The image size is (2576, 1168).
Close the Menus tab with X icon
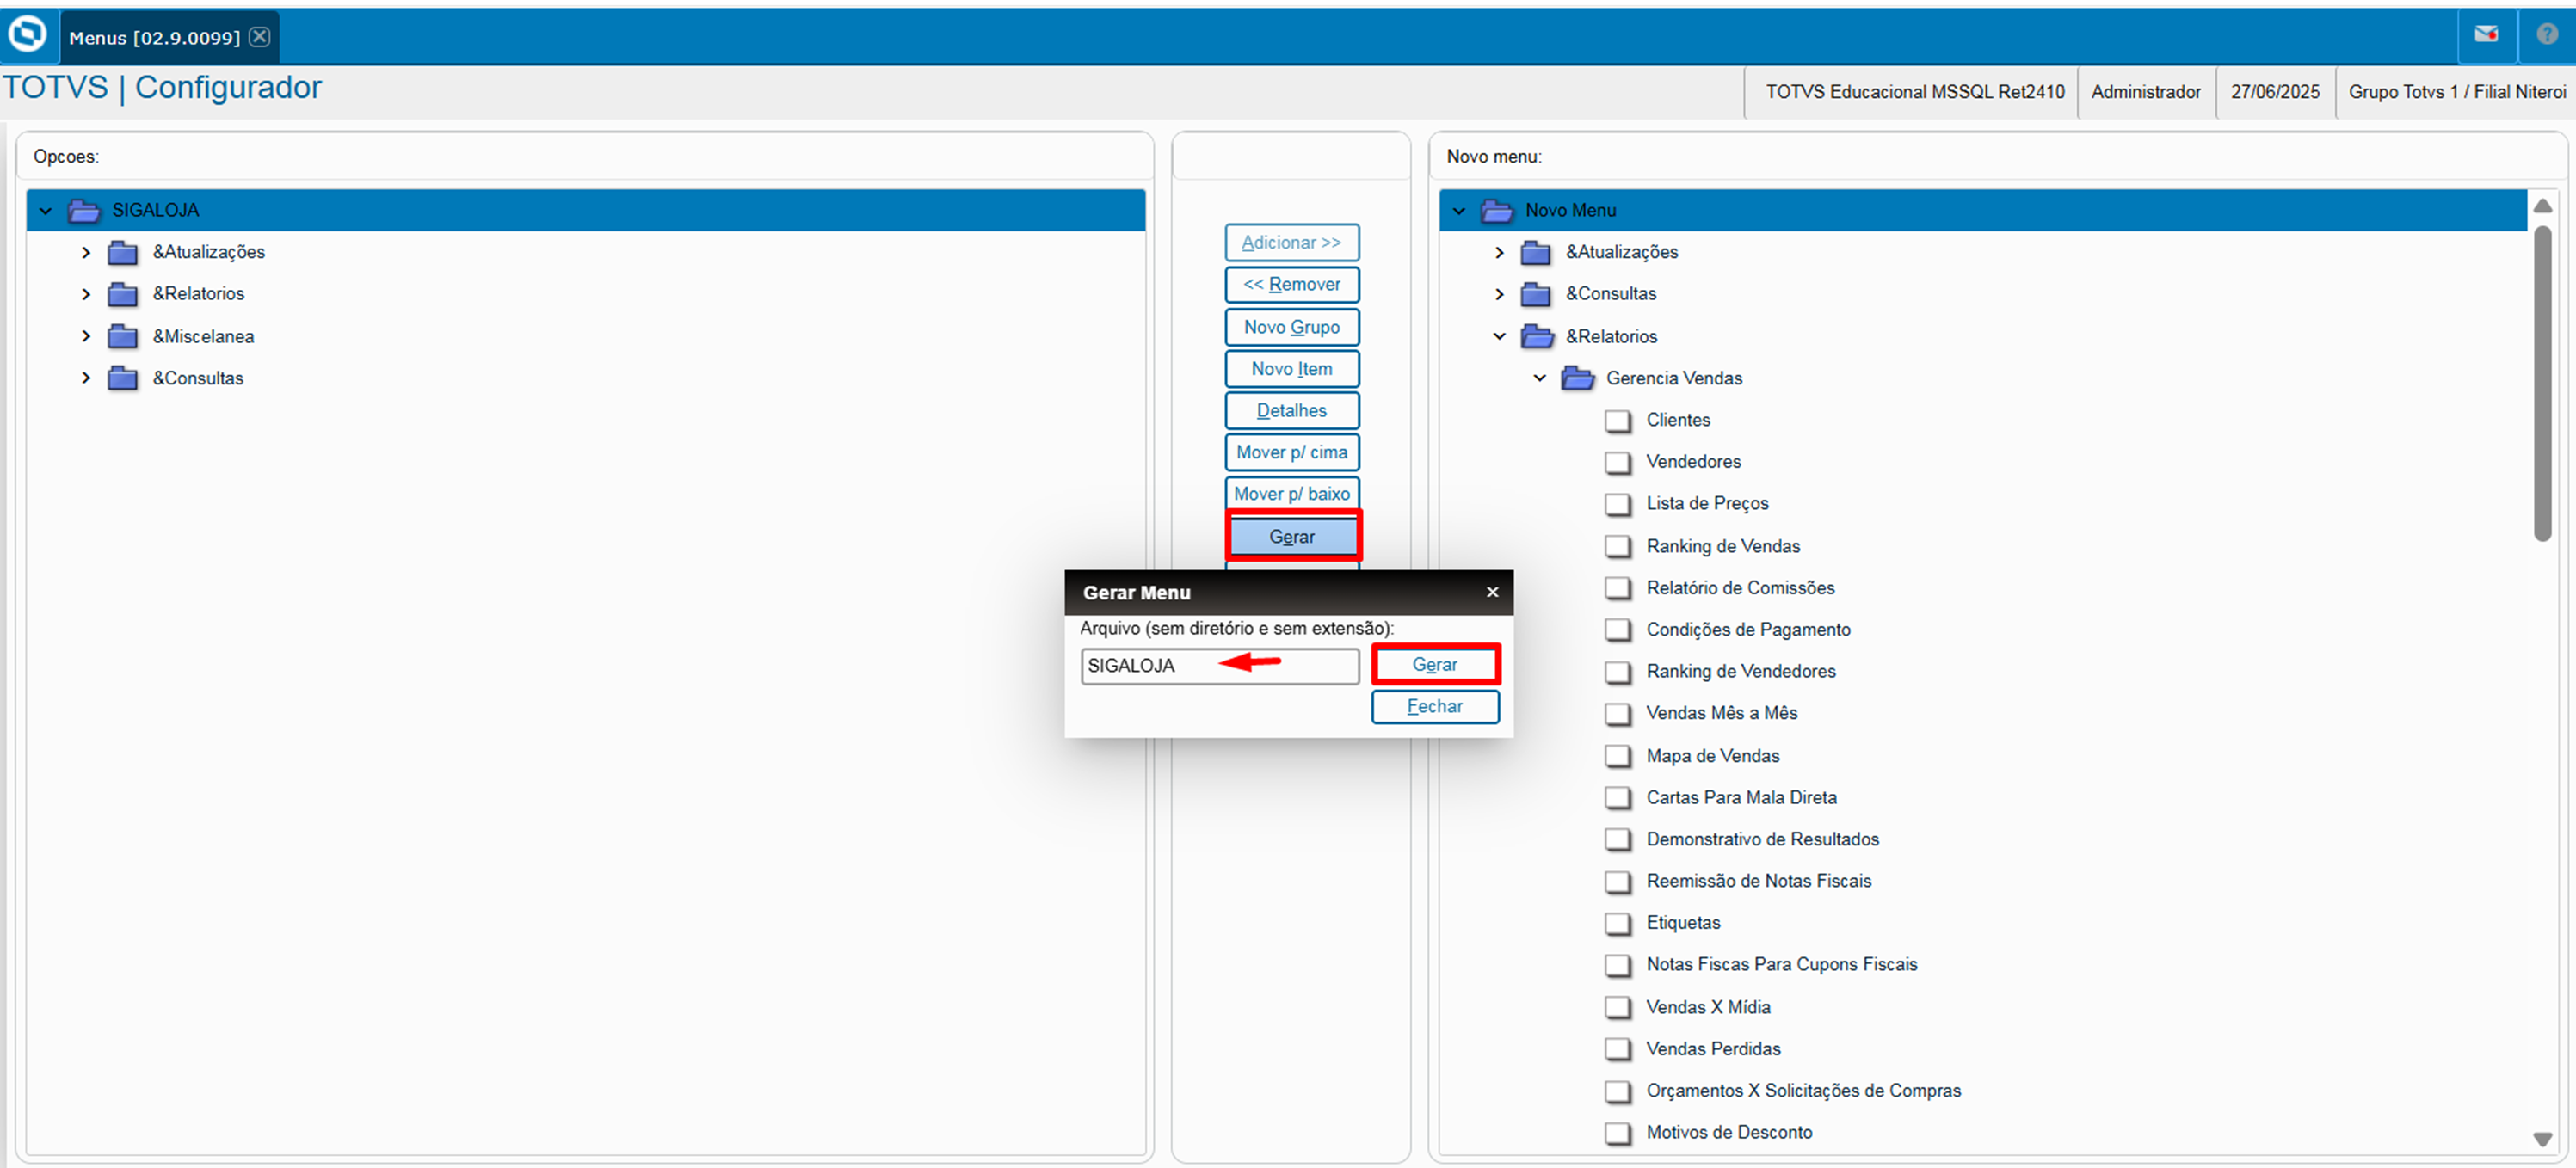(x=259, y=37)
